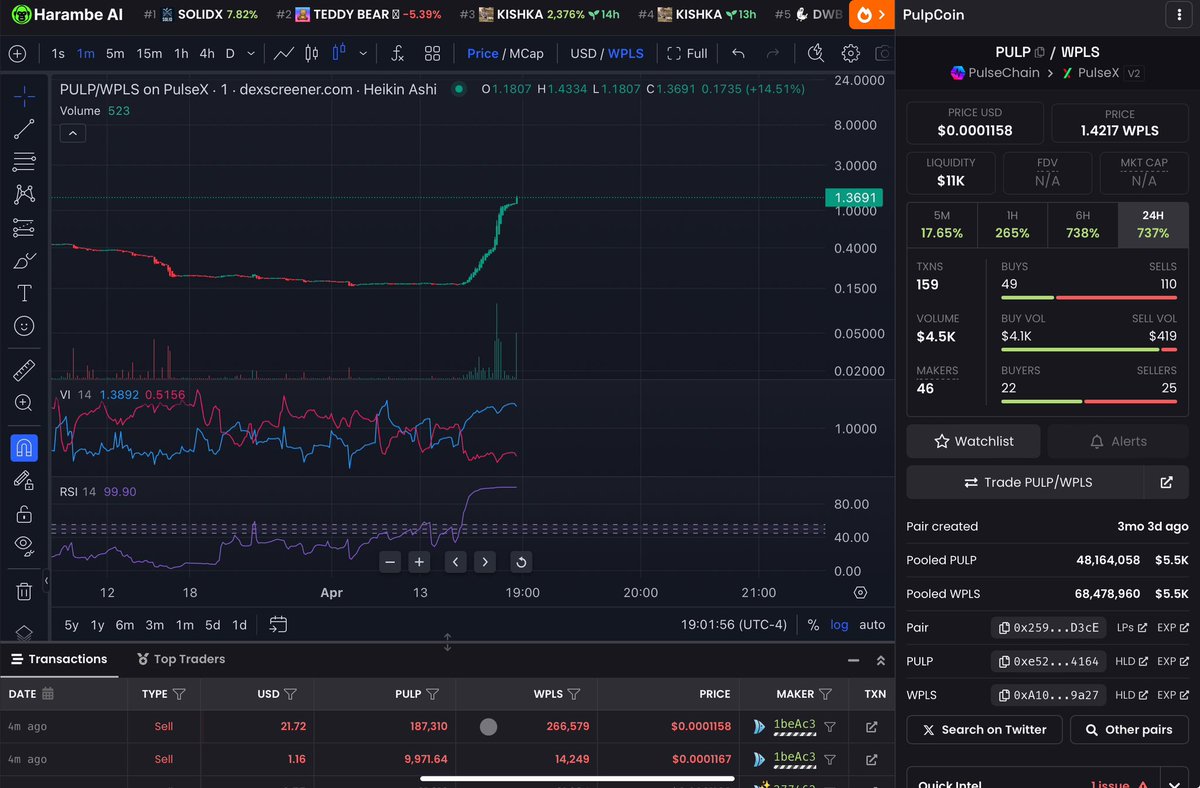Screen dimensions: 1200x788
Task: Switch to candlestick chart style icon
Action: point(312,53)
